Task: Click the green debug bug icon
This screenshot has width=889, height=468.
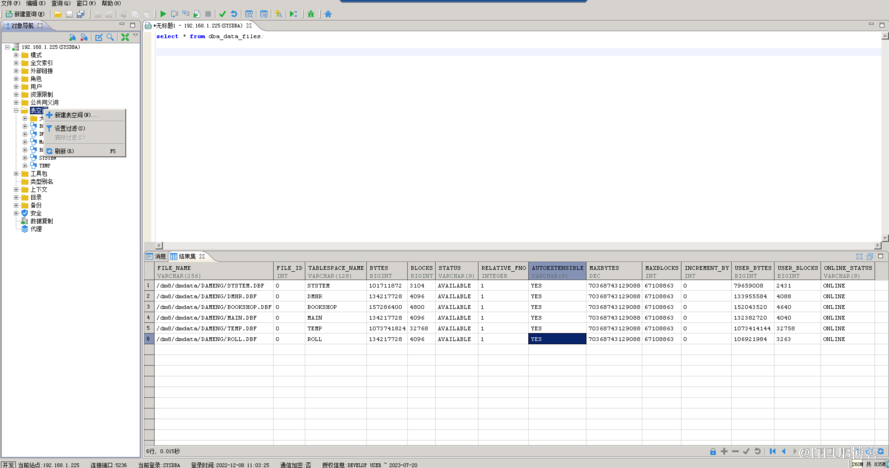Action: pyautogui.click(x=310, y=14)
